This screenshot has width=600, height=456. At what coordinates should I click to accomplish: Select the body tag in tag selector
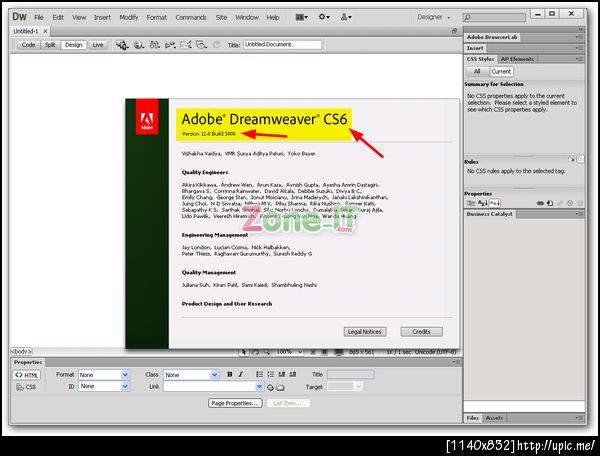coord(21,351)
